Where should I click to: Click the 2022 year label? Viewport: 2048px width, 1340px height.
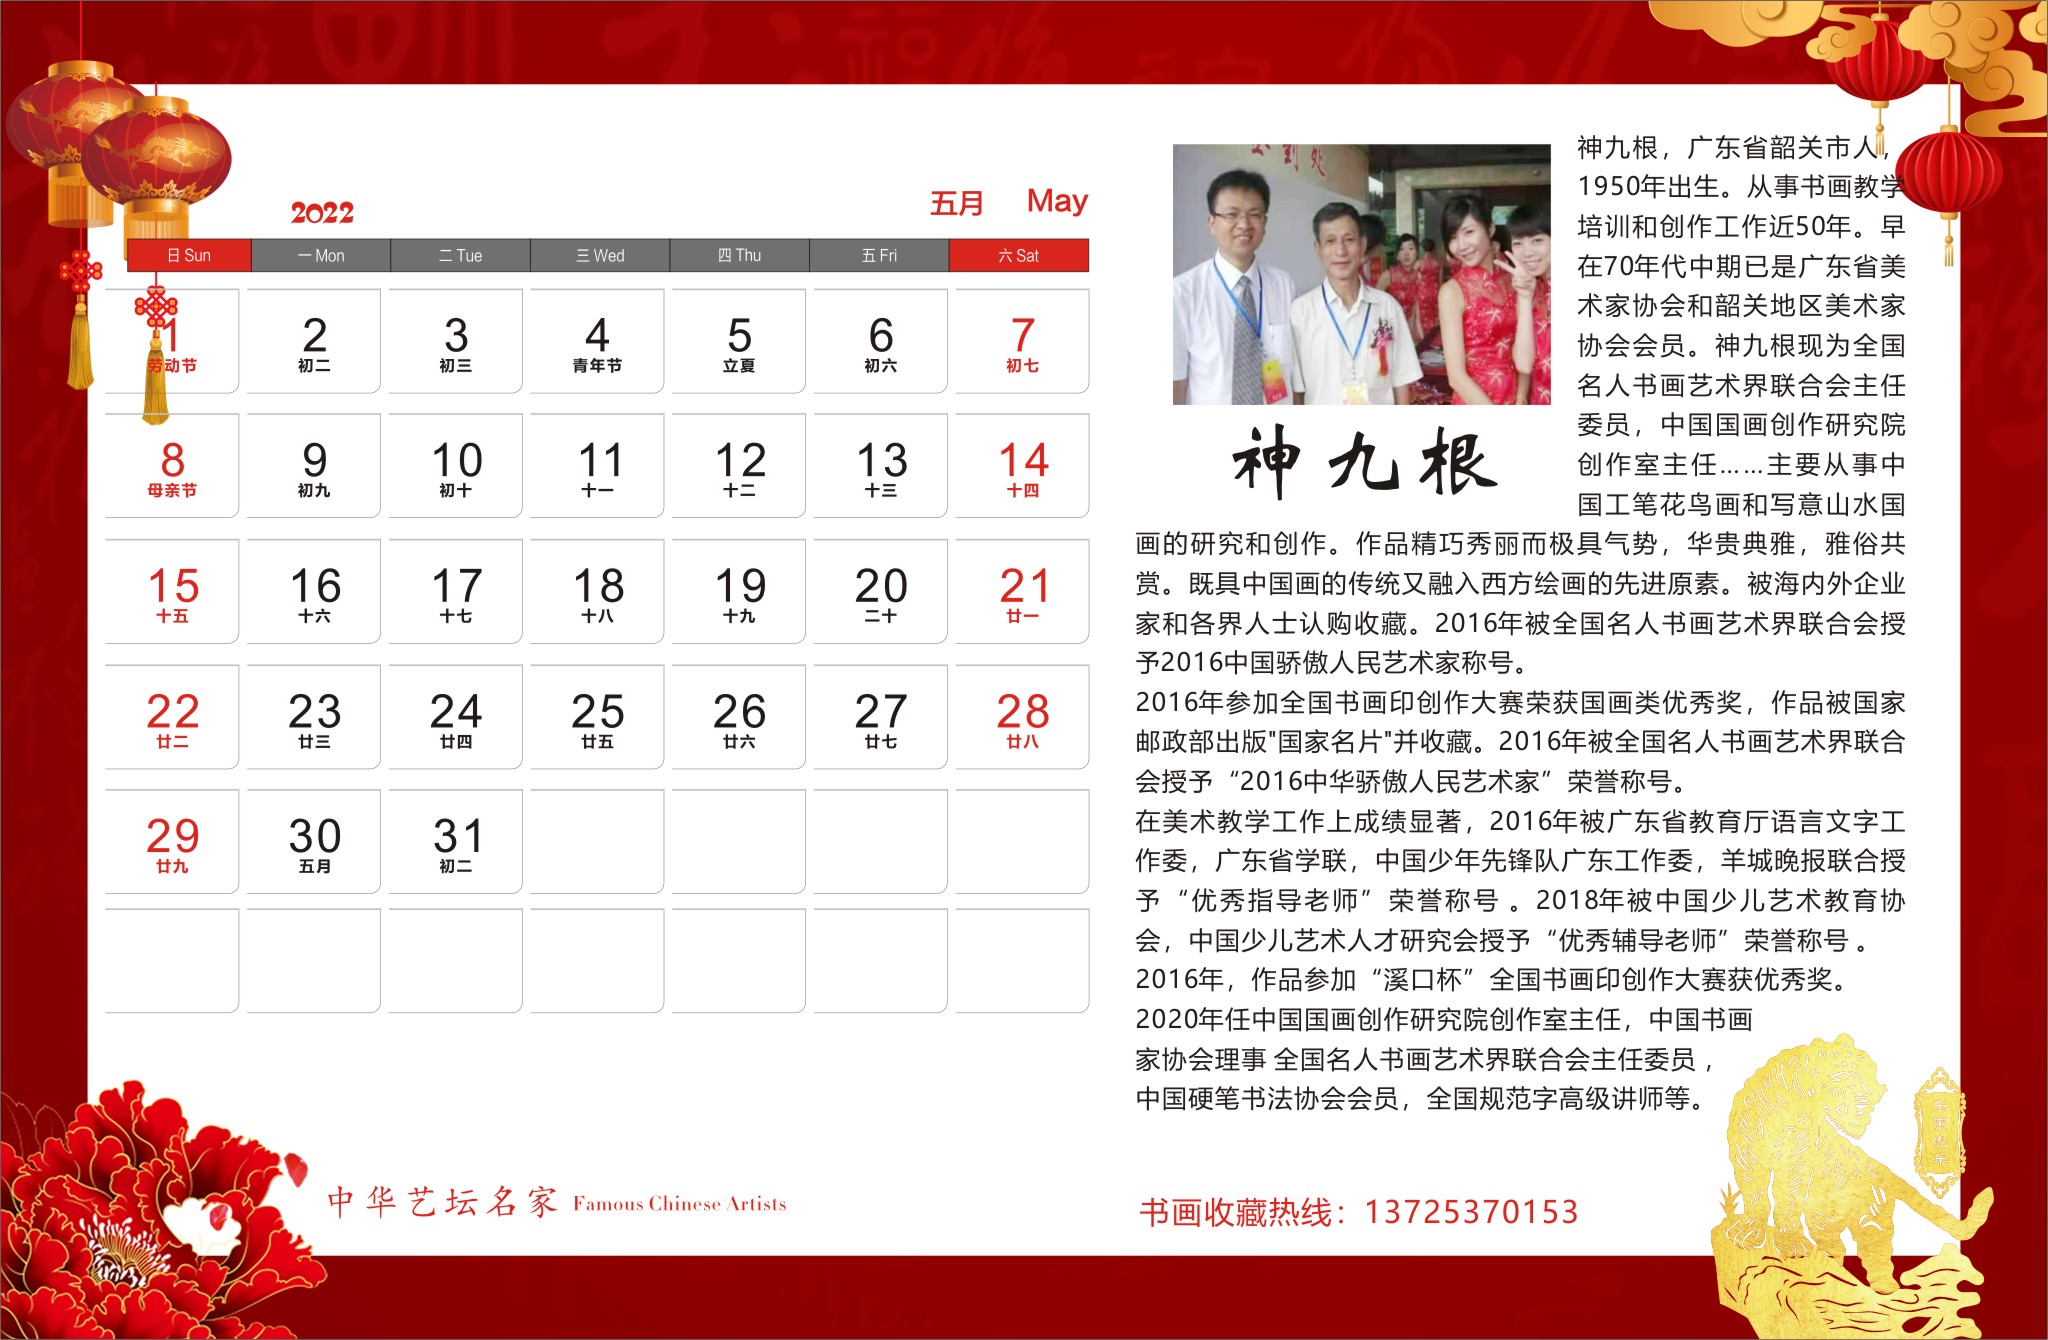pos(322,213)
